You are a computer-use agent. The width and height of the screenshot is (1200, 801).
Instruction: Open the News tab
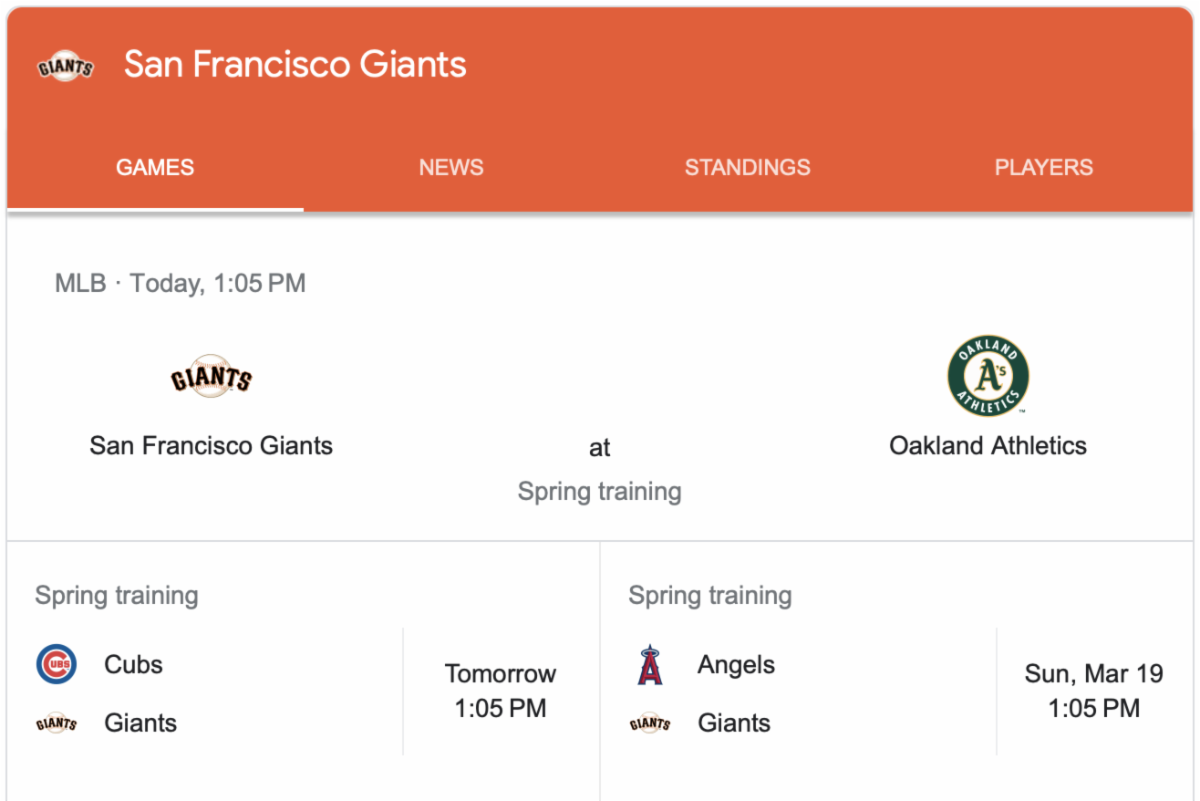pos(451,168)
